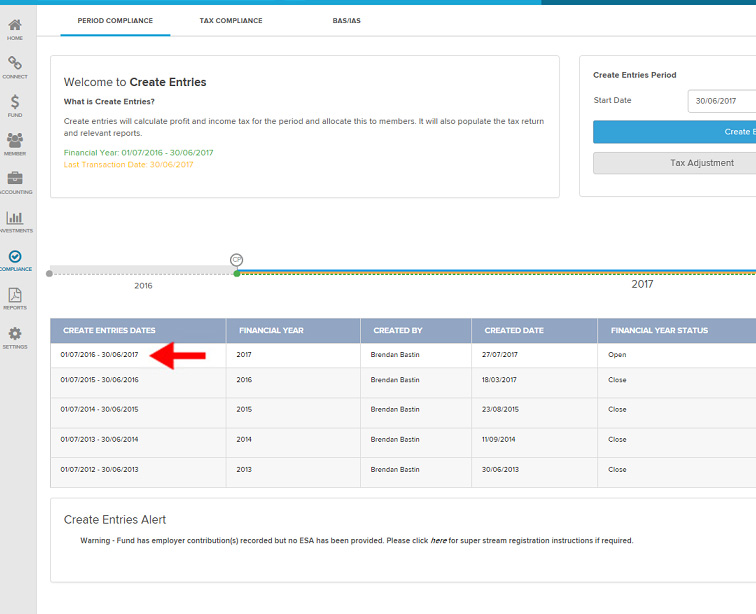Click the Start Date input field
756x614 pixels.
click(x=722, y=101)
